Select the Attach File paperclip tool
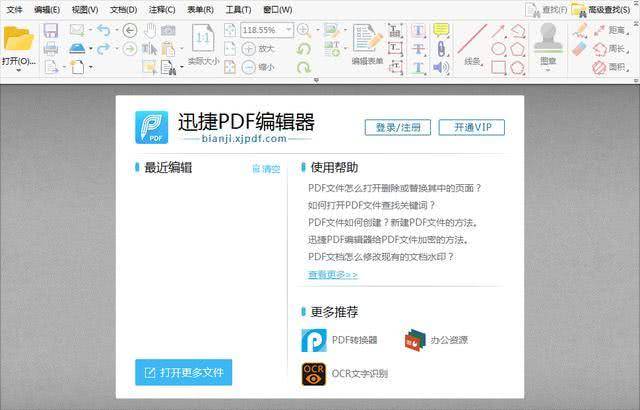 (x=441, y=48)
